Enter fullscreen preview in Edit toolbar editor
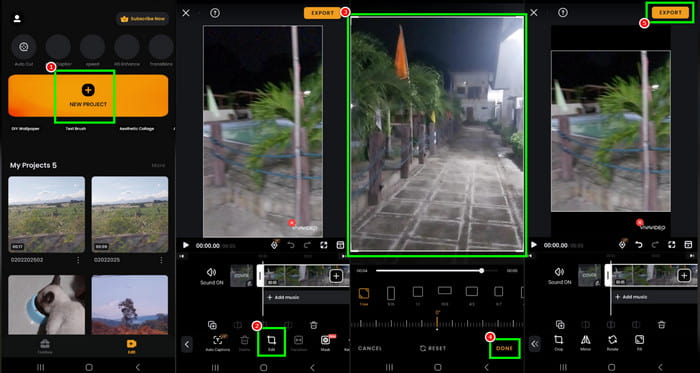 (324, 245)
